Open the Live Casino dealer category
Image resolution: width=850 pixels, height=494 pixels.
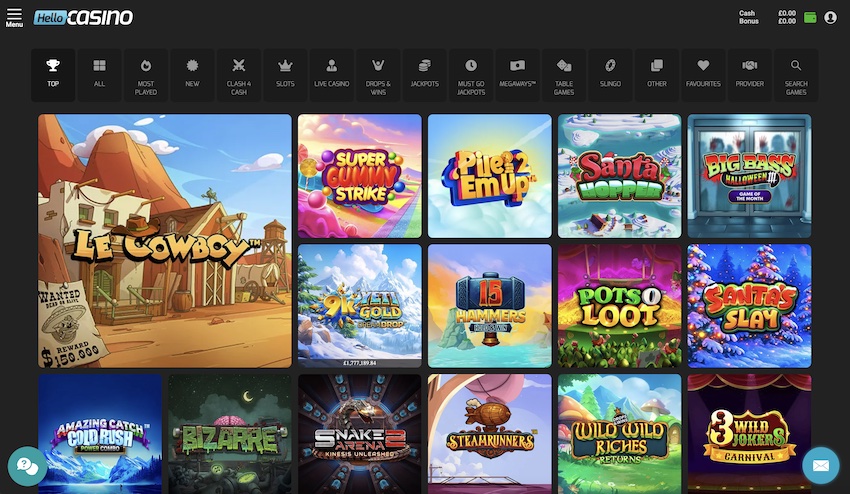tap(332, 75)
